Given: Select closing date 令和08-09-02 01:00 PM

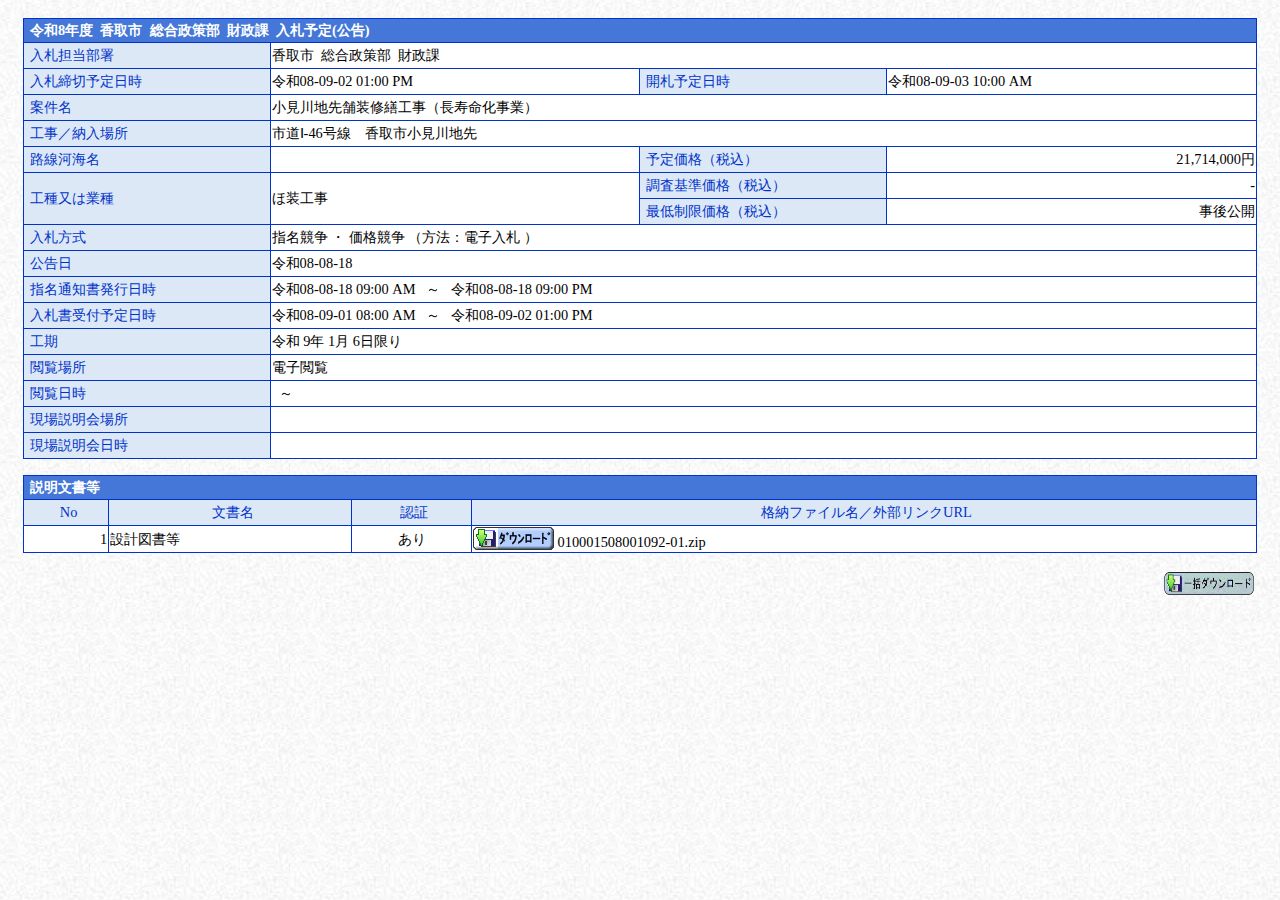Looking at the screenshot, I should point(342,82).
